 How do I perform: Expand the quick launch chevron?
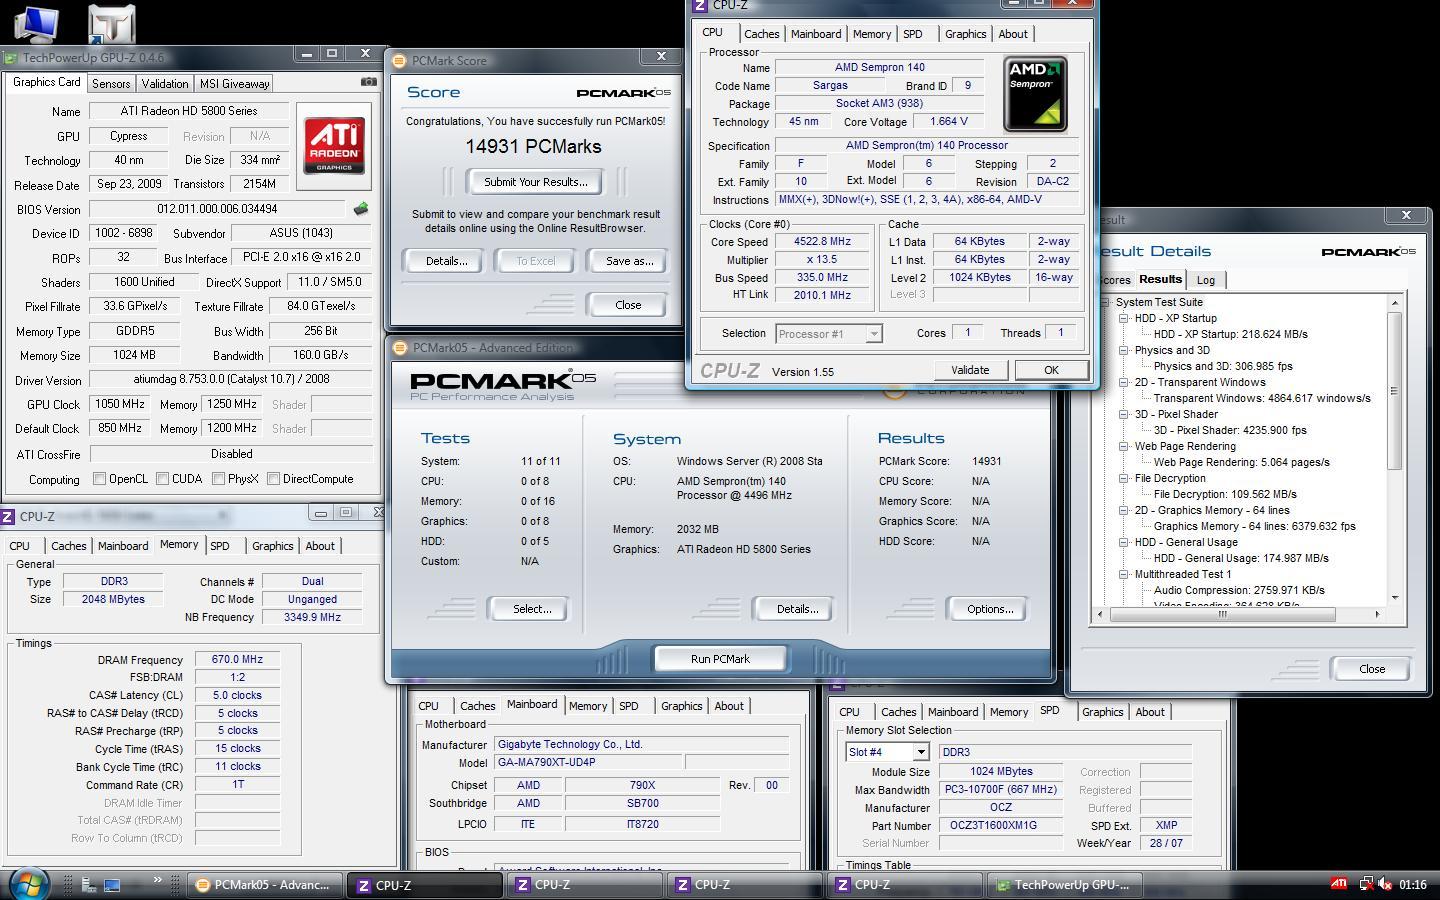click(x=157, y=881)
